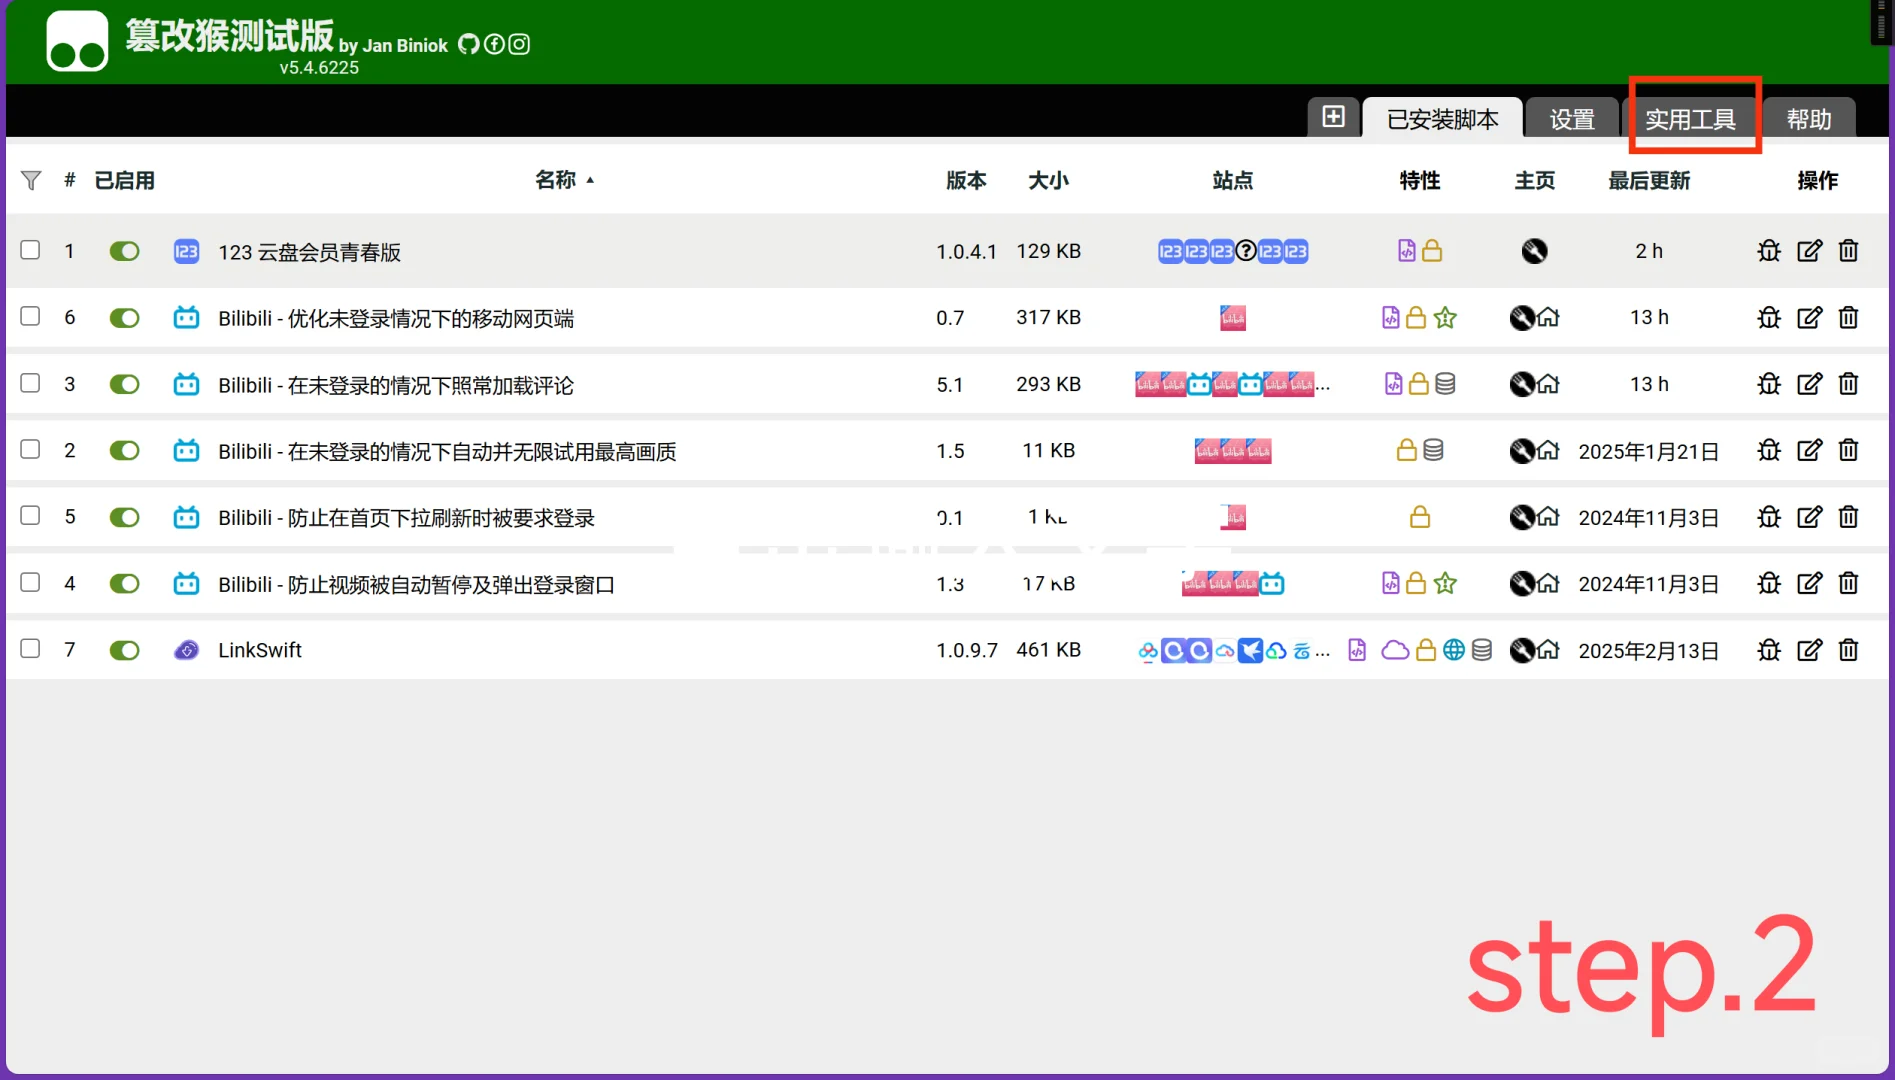This screenshot has height=1080, width=1895.
Task: Tick checkbox for 123 云盘会员青春版
Action: point(31,250)
